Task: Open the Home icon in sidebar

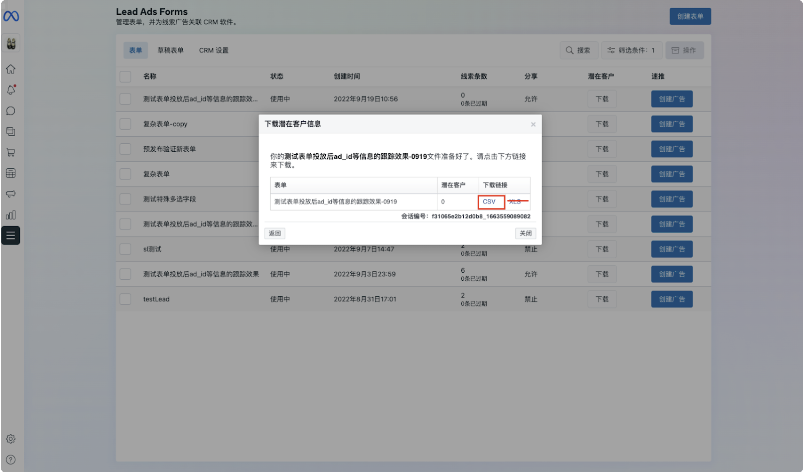Action: pos(11,70)
